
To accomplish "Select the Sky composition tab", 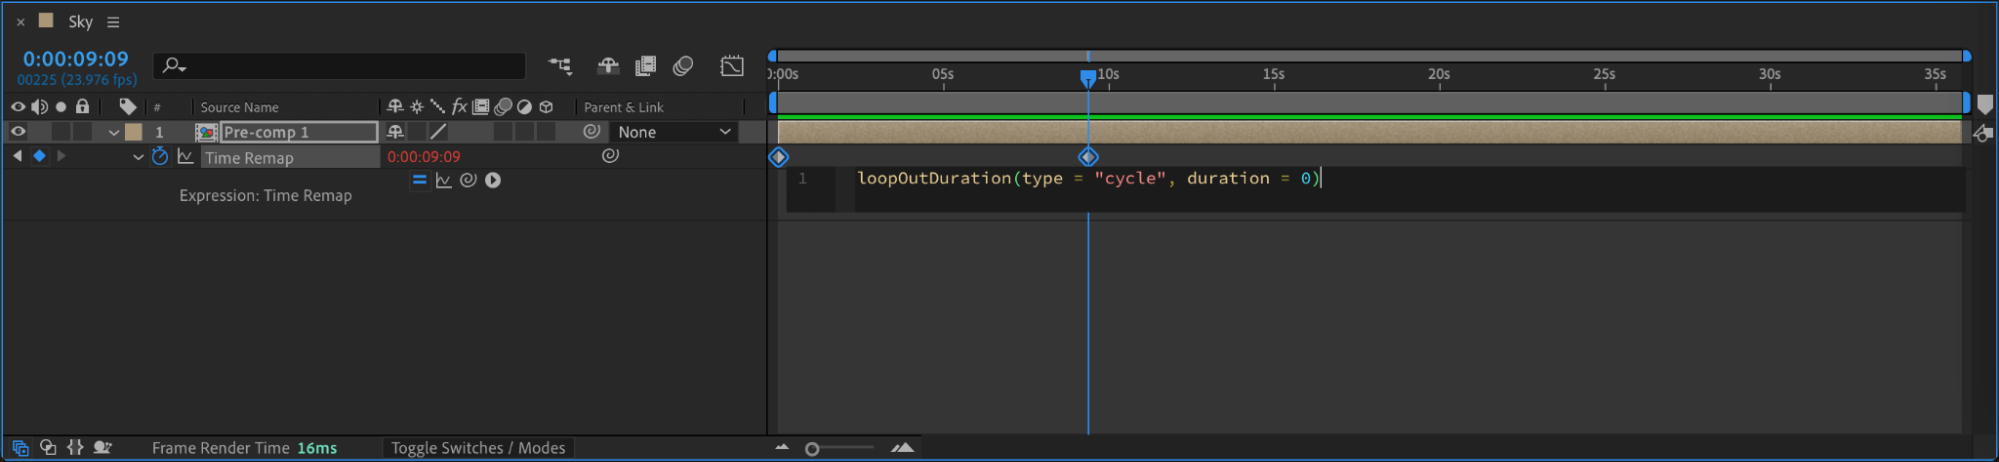I will [x=80, y=22].
